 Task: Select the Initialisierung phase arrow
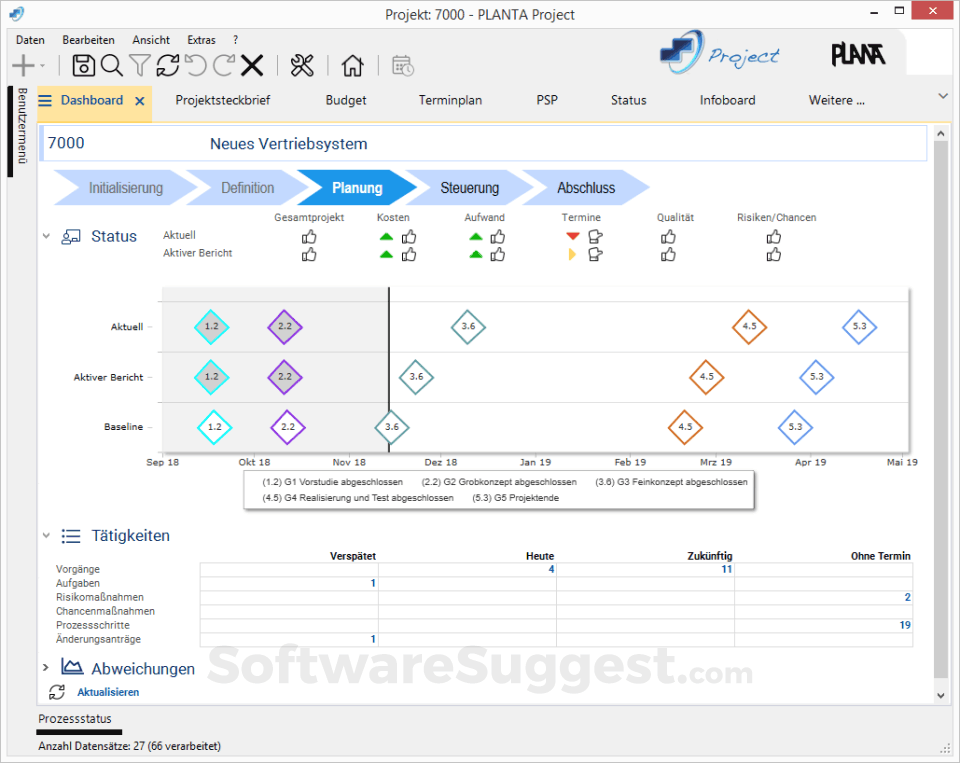click(126, 188)
